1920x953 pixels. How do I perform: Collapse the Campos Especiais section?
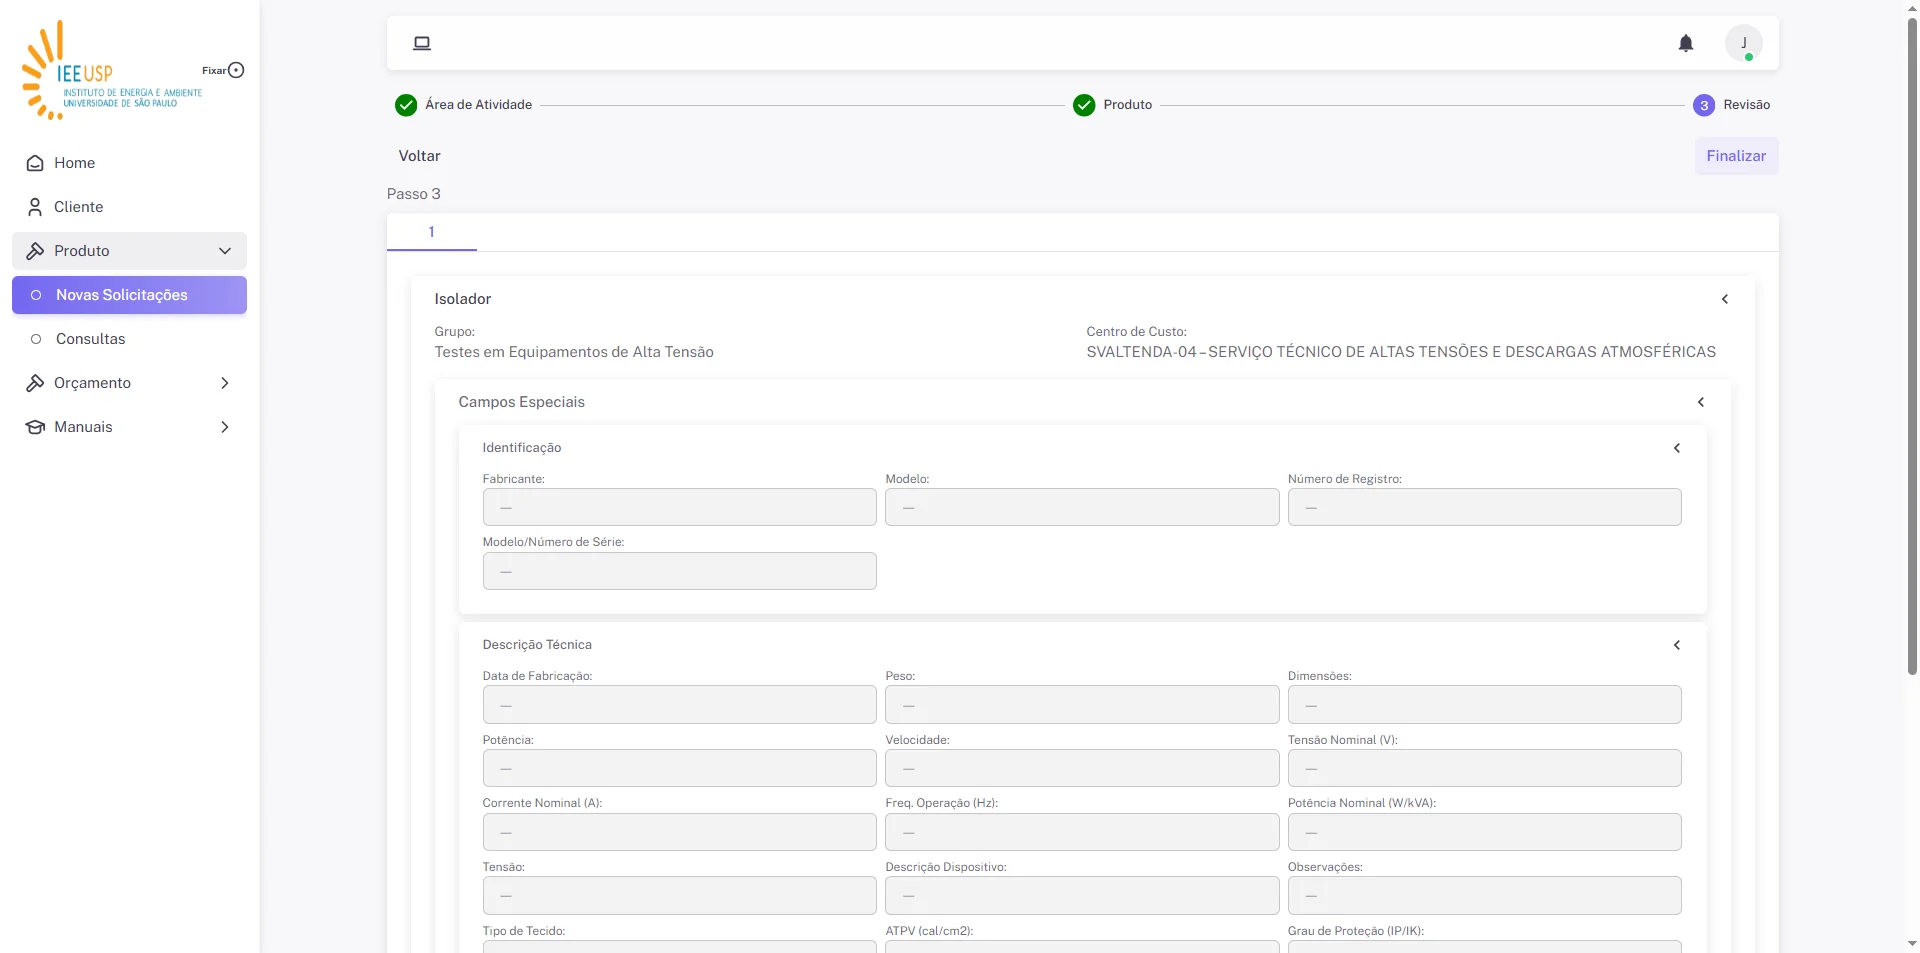pos(1701,402)
